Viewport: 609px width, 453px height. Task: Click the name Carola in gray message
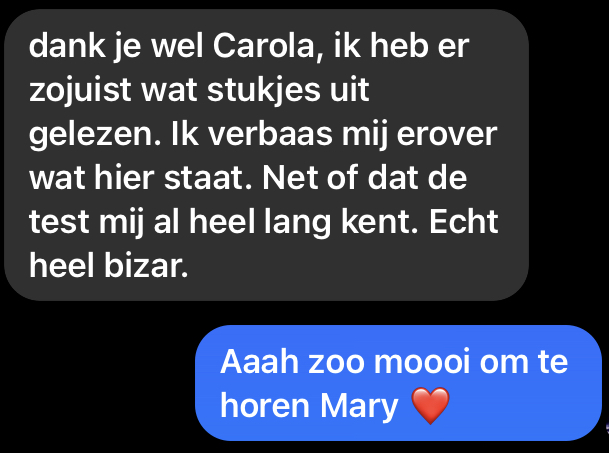coord(268,47)
